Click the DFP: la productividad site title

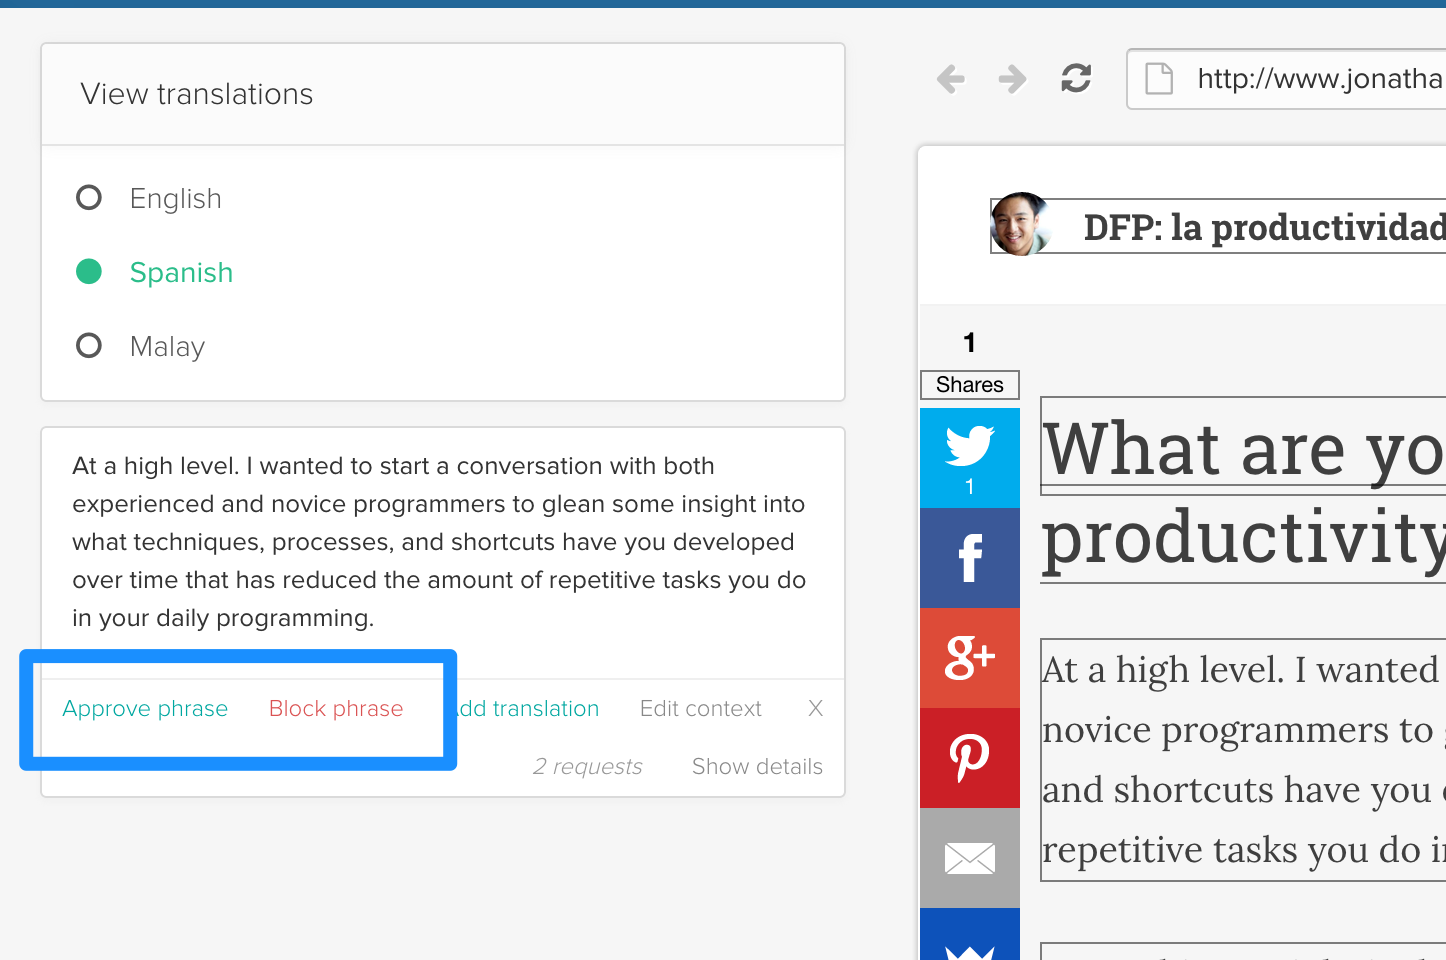[1264, 227]
